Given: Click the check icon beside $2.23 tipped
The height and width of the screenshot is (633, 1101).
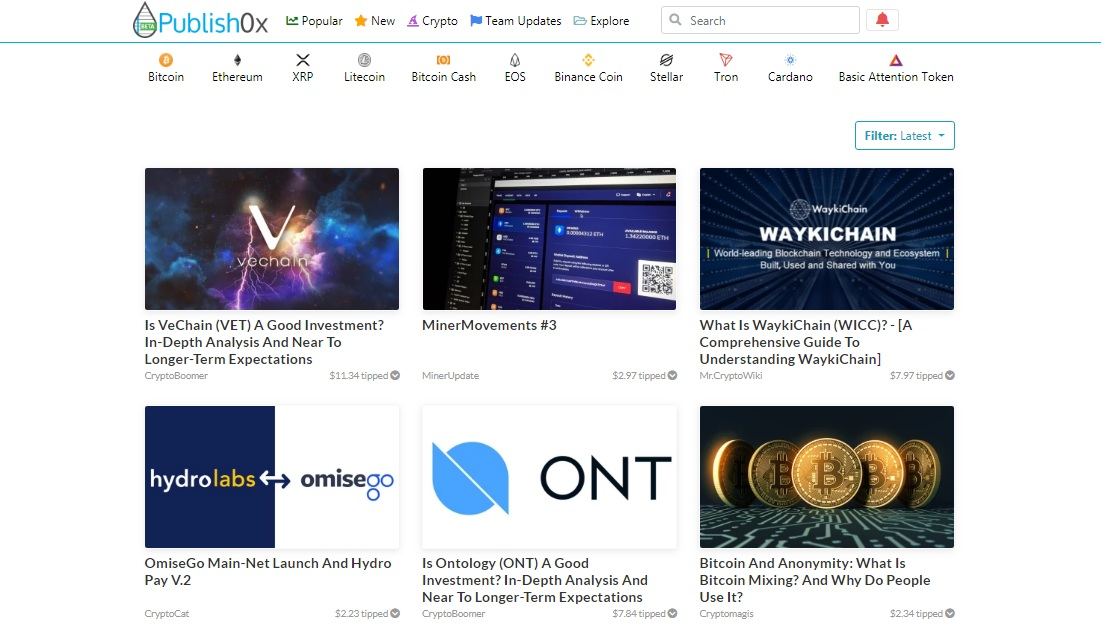Looking at the screenshot, I should click(395, 614).
